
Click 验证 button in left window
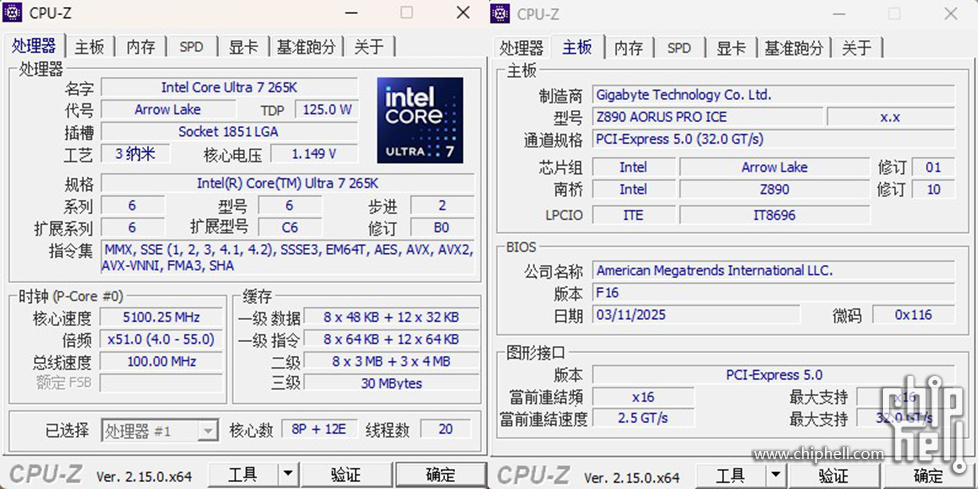coord(346,475)
